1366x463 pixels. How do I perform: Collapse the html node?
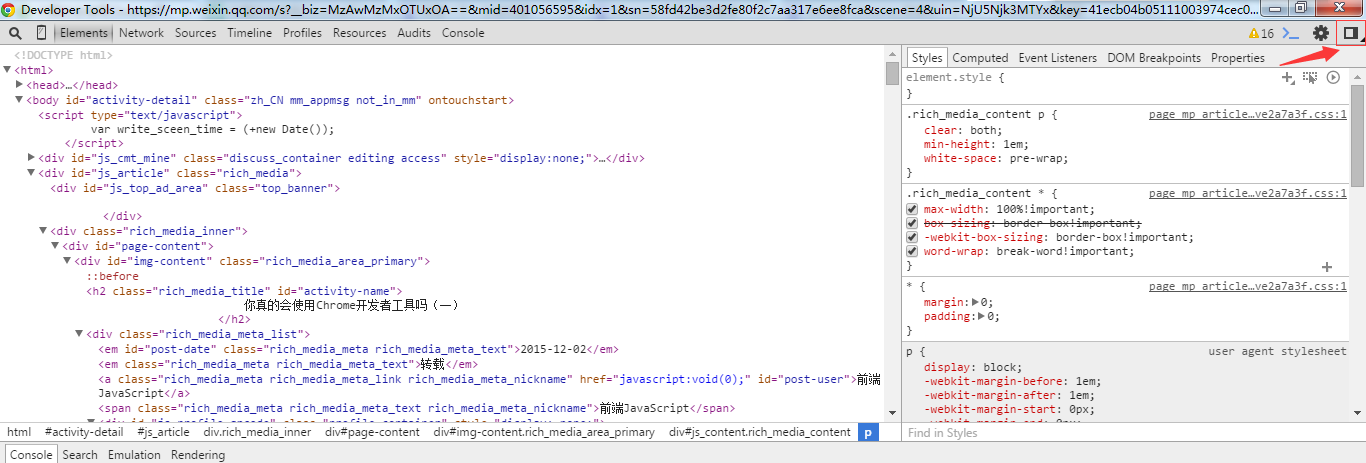point(8,70)
